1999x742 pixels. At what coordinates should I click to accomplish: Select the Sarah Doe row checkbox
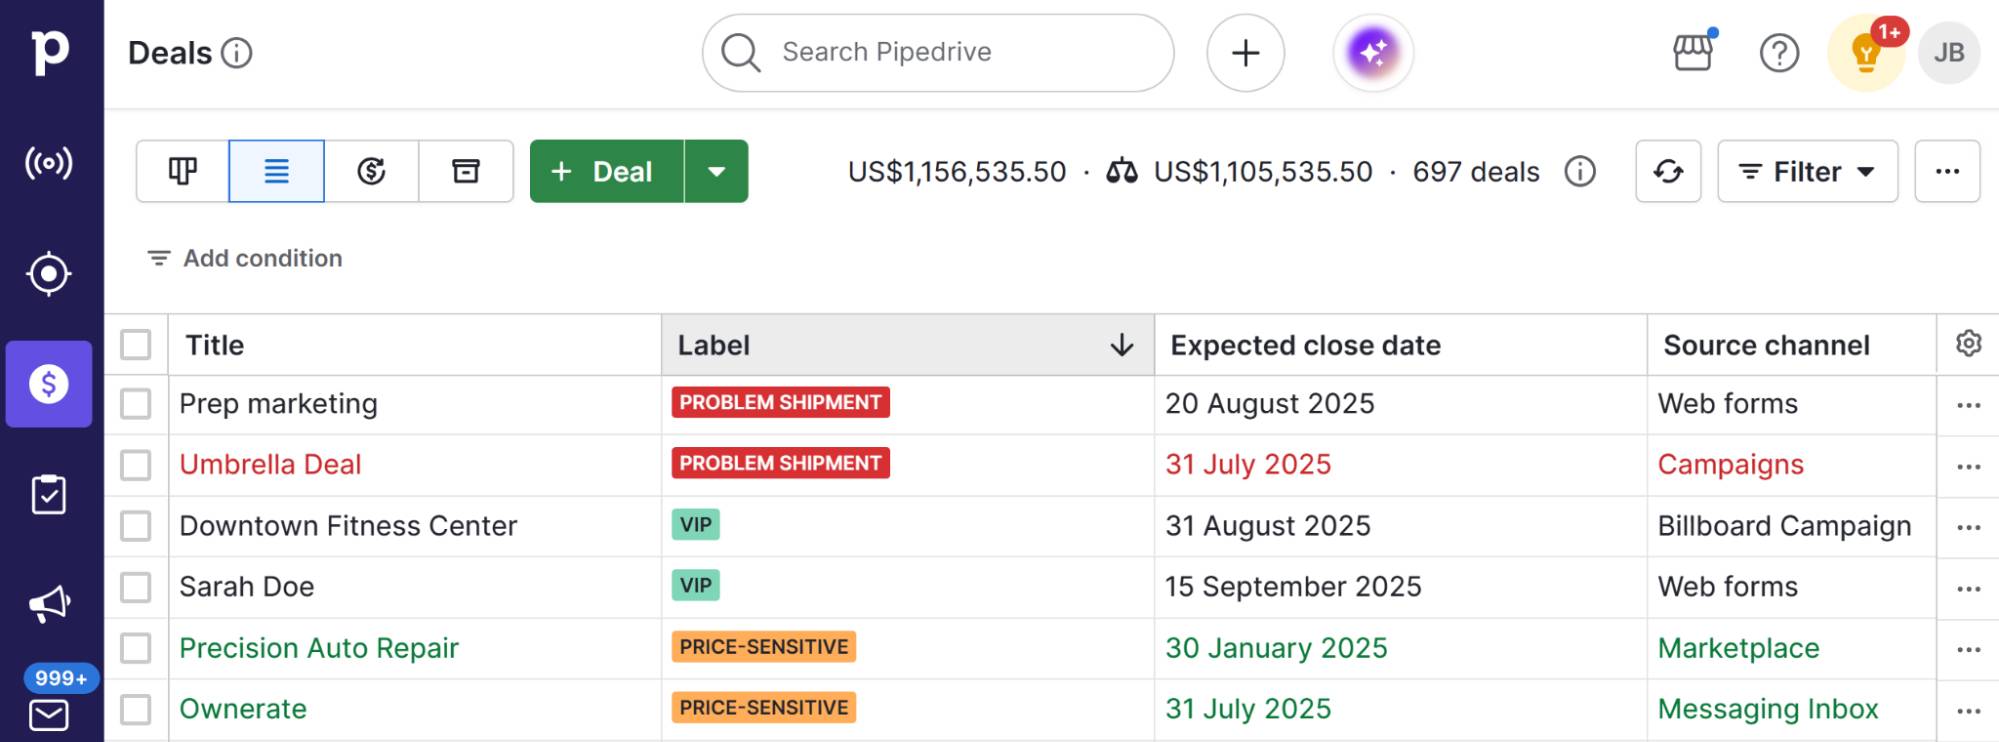[x=136, y=587]
